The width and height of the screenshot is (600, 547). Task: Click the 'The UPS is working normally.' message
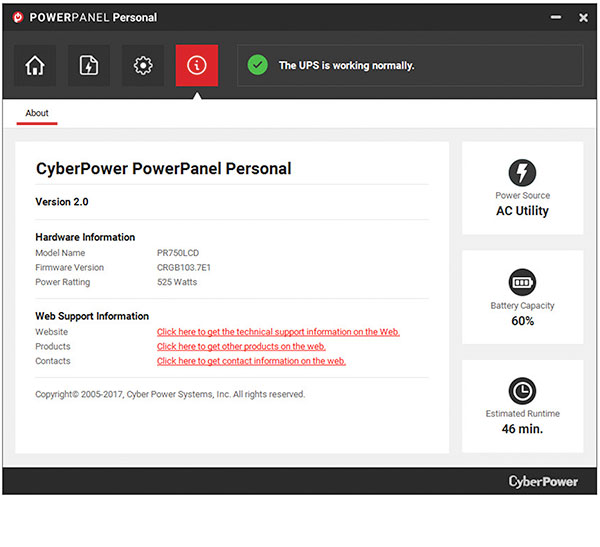point(347,65)
